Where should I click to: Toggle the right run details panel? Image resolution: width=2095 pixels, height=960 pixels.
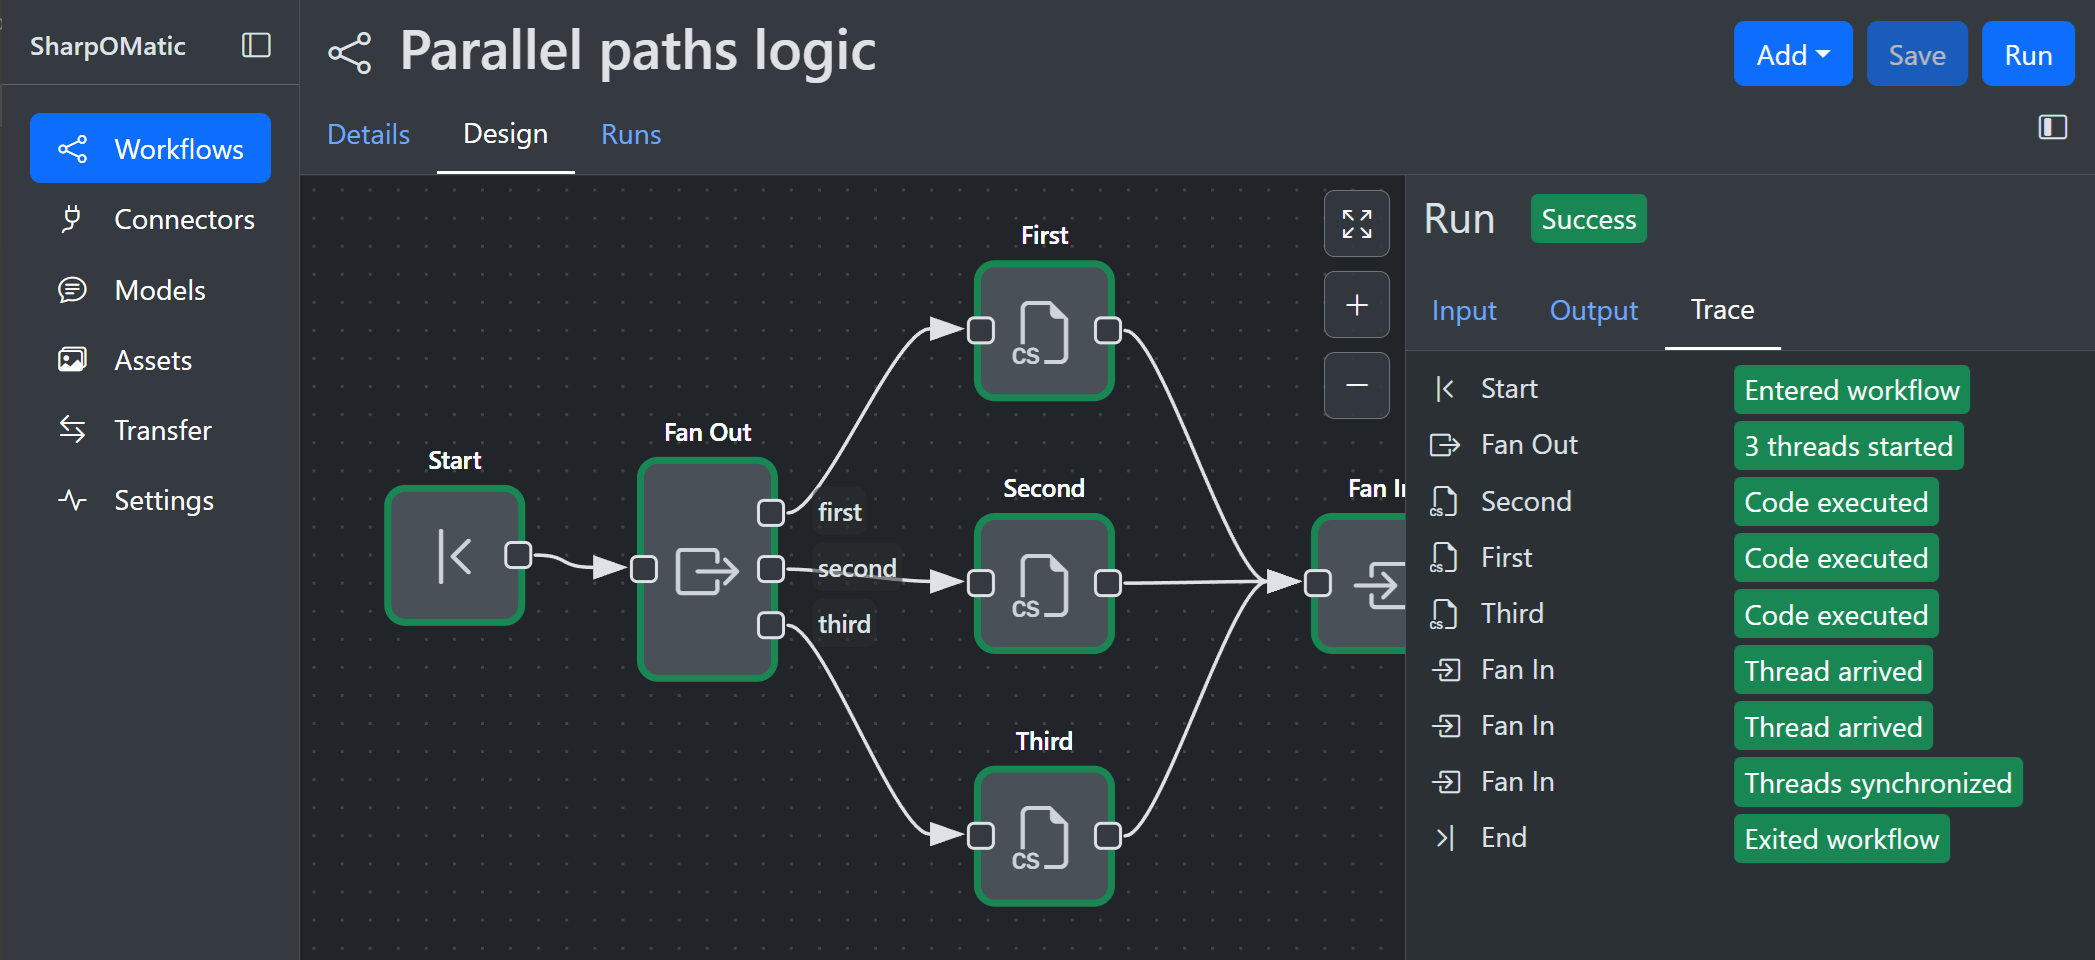click(x=2052, y=127)
